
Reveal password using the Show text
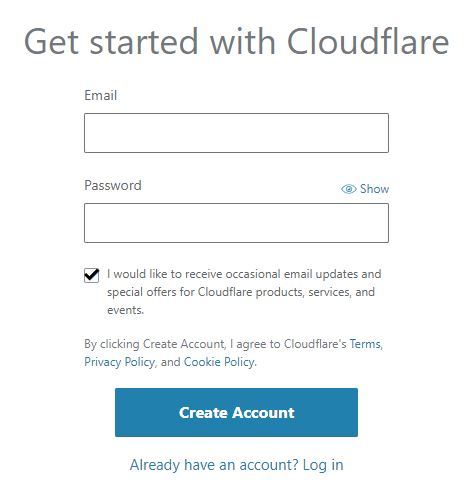coord(374,189)
